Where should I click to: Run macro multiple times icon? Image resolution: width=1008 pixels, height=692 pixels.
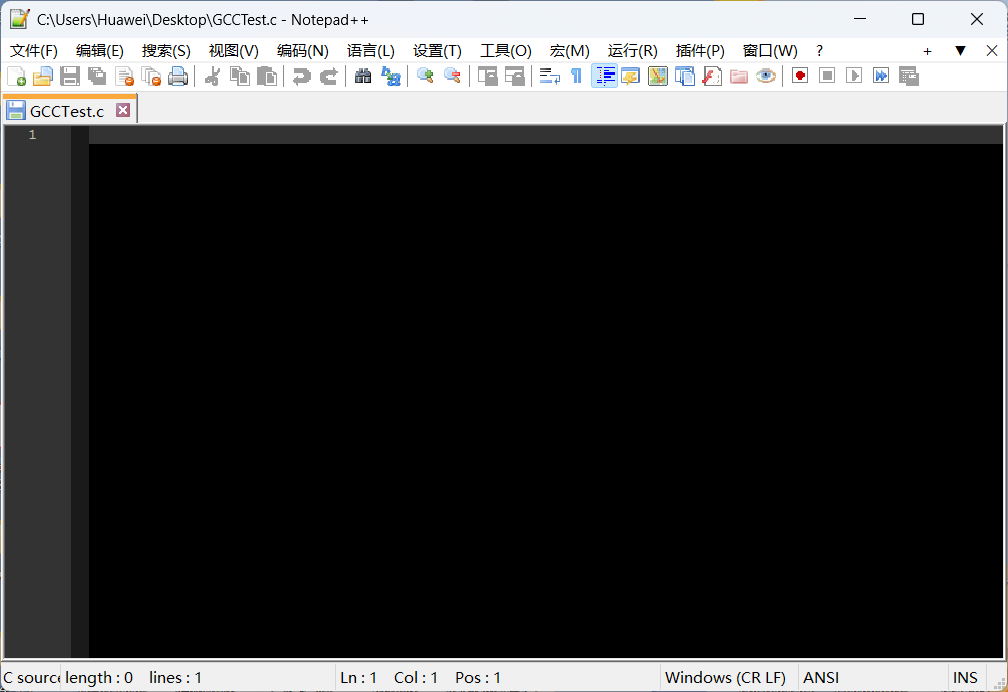tap(881, 76)
